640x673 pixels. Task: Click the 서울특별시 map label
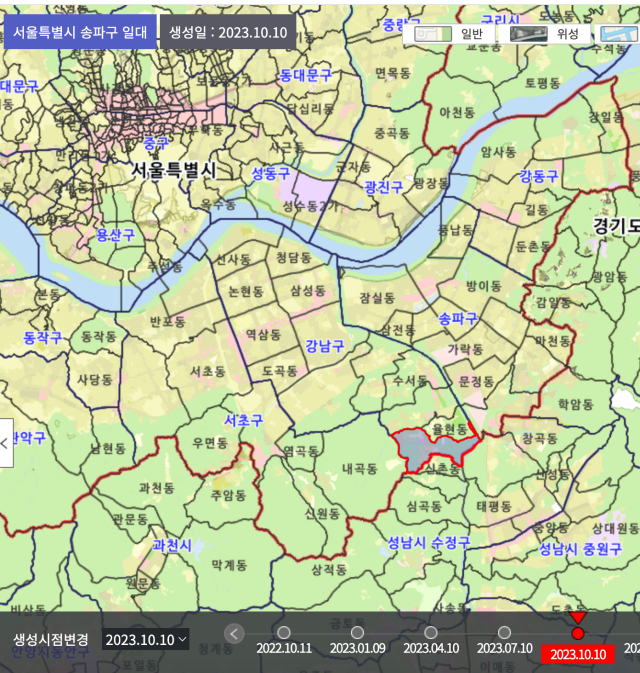pos(173,170)
